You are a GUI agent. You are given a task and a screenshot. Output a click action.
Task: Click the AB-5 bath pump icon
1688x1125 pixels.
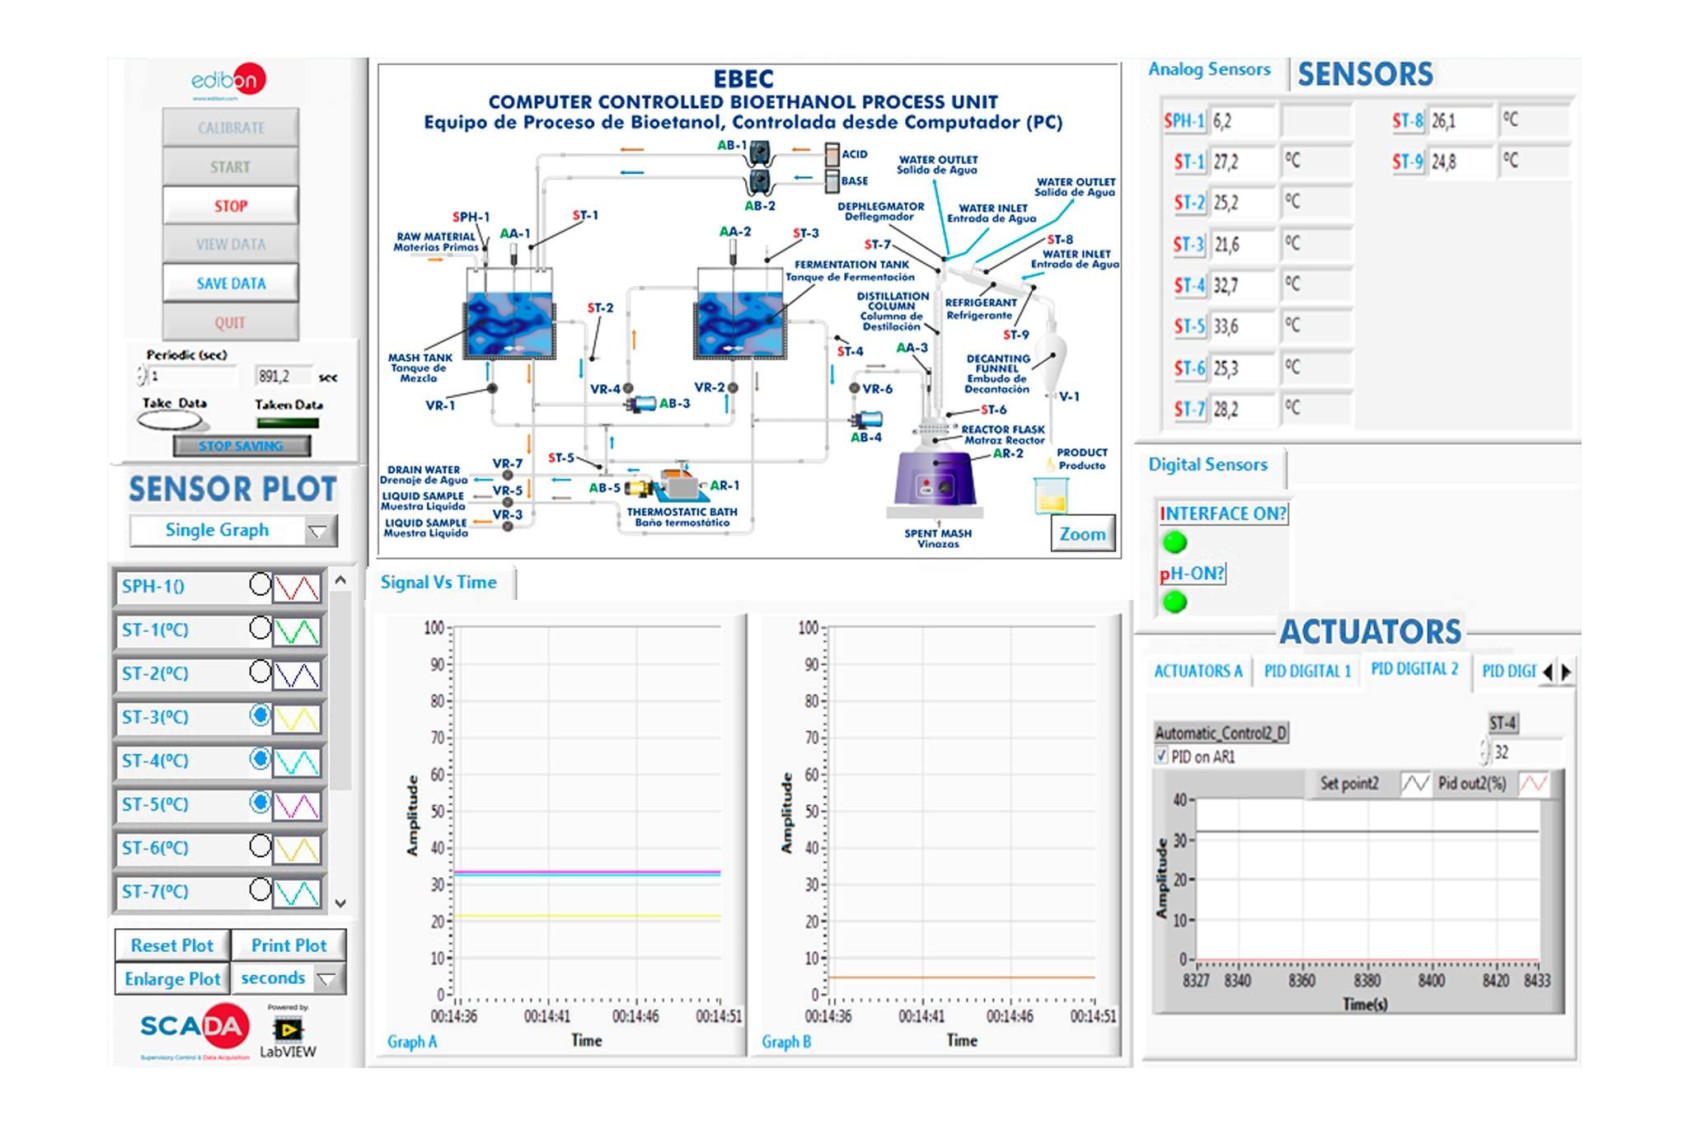pos(640,488)
